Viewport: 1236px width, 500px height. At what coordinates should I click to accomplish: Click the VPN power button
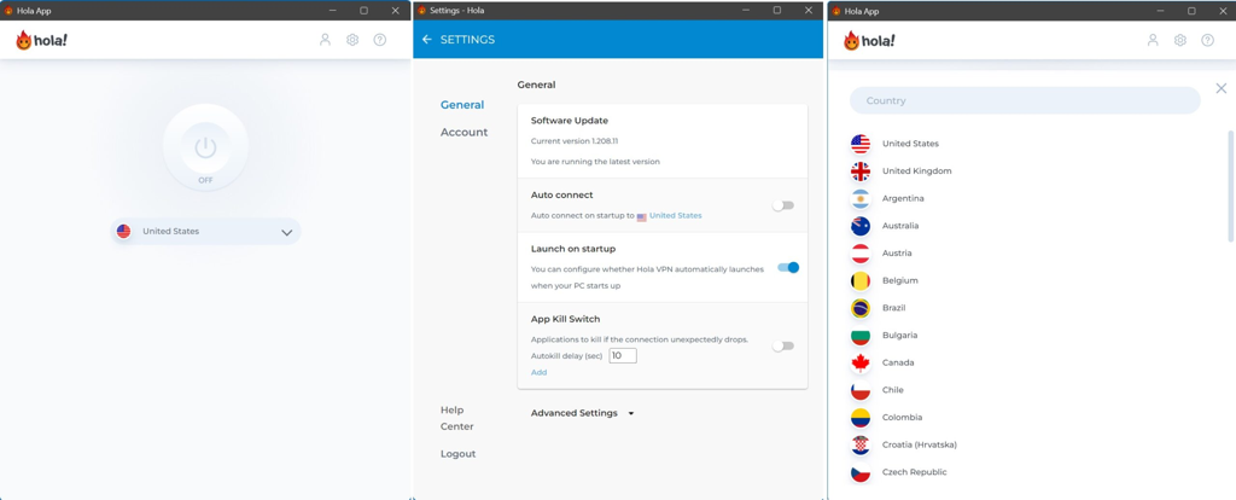pos(205,148)
